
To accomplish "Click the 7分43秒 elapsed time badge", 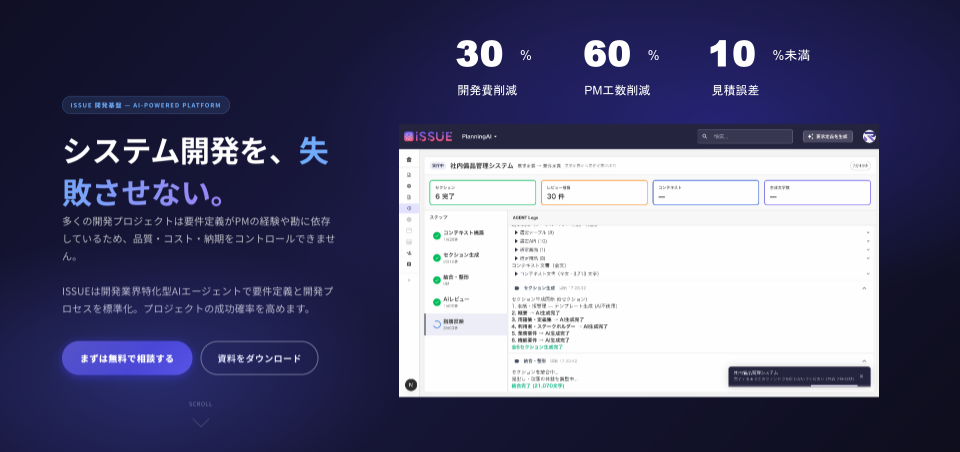I will pyautogui.click(x=860, y=165).
